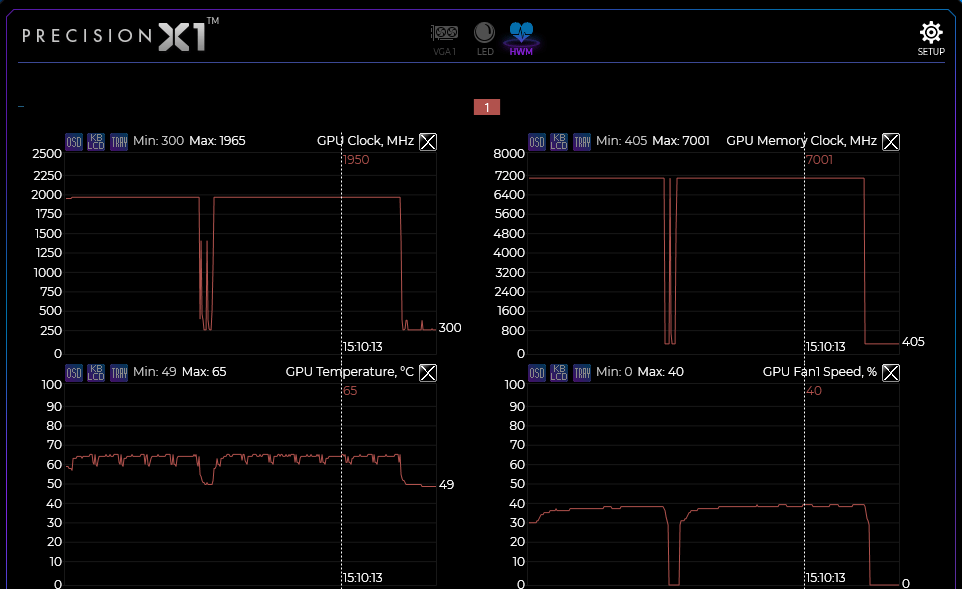This screenshot has width=962, height=589.
Task: Click the 15:10:13 timestamp in Fan1 Speed graph
Action: pos(826,577)
